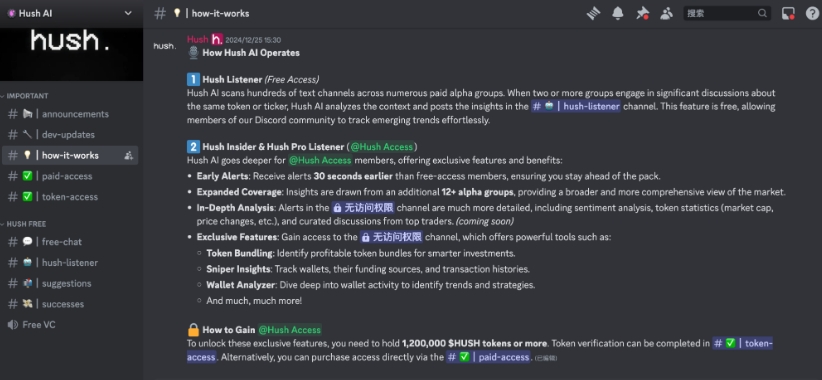Focus the search field in header

(x=727, y=14)
